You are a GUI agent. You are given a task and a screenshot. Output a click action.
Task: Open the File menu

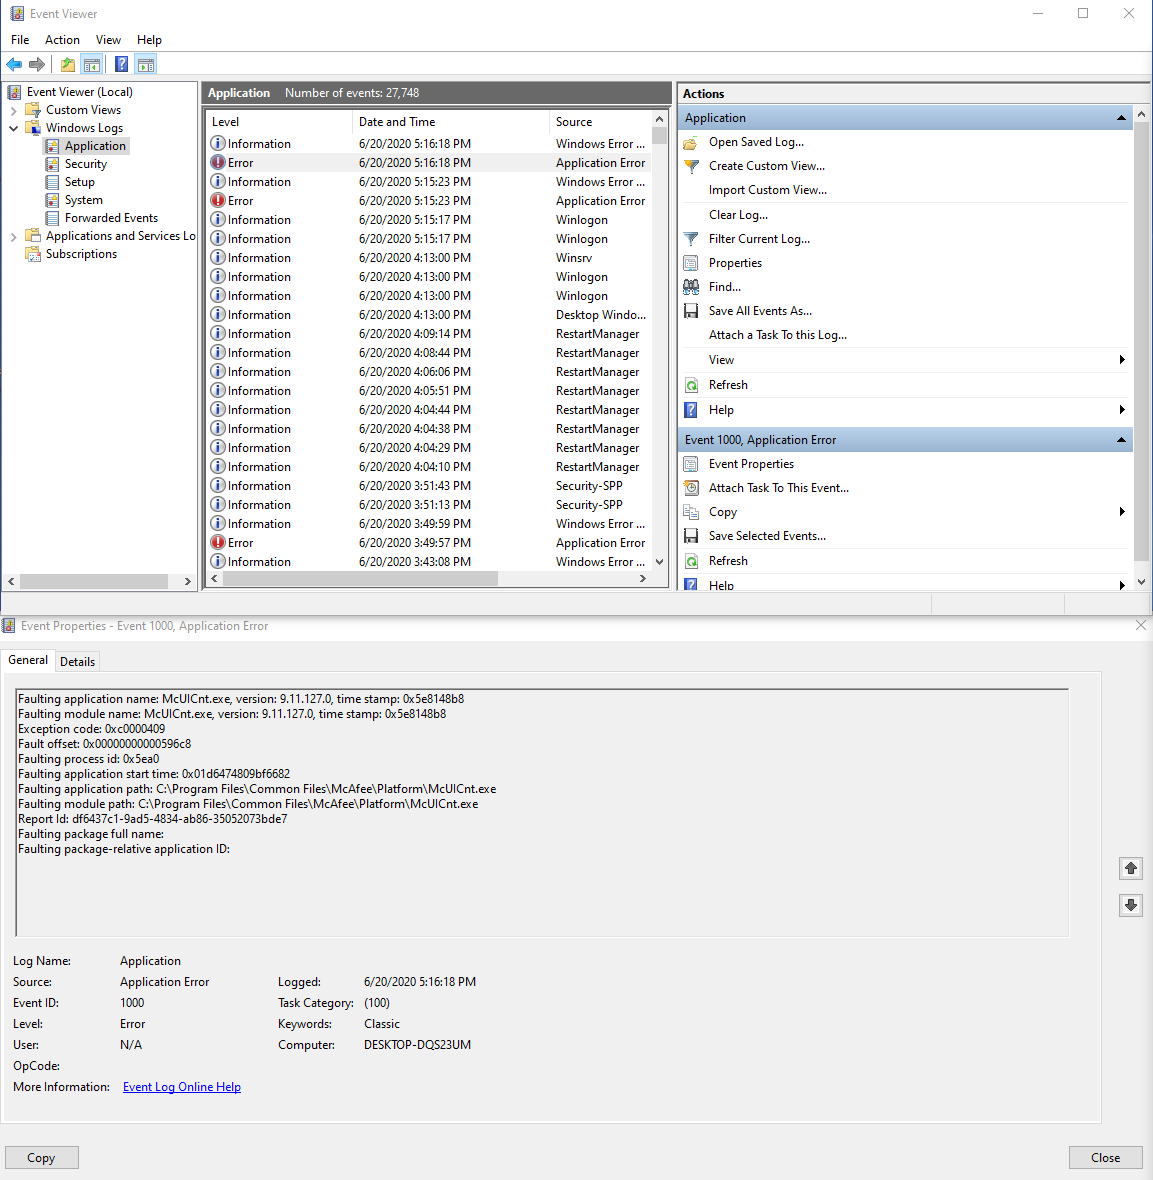coord(20,40)
